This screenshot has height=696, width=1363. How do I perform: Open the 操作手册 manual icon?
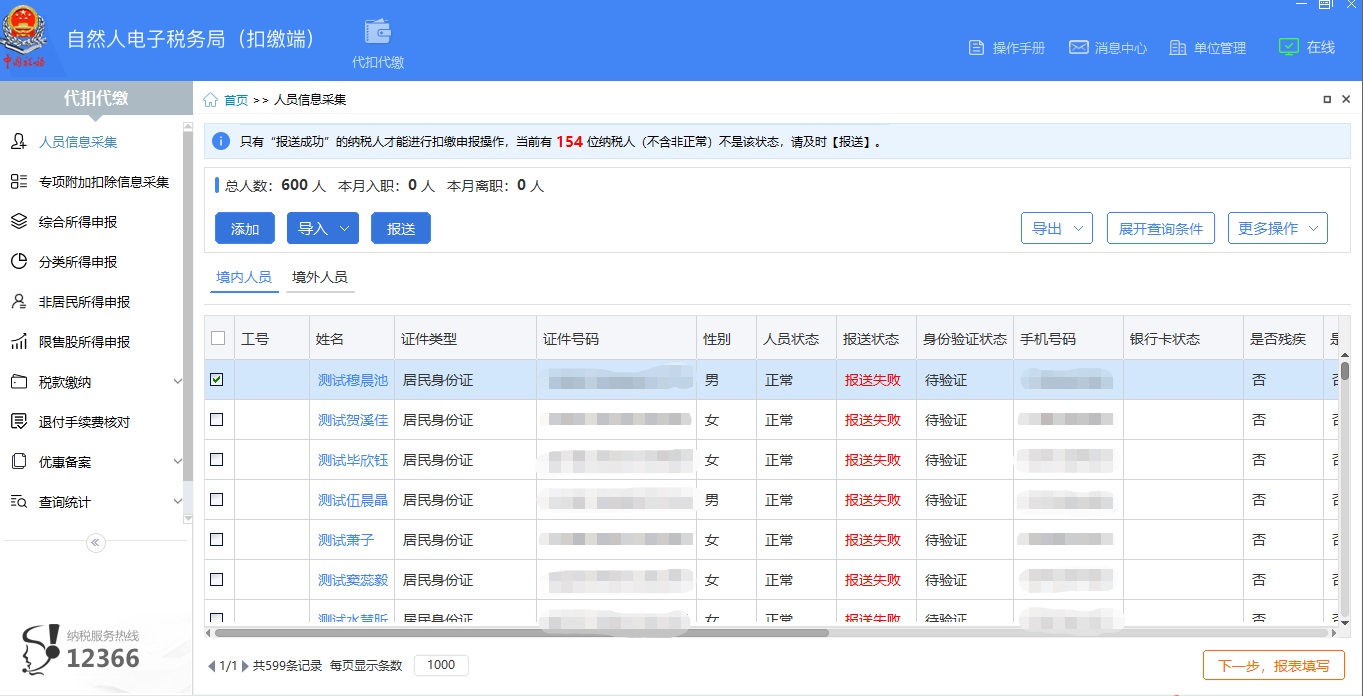coord(974,46)
